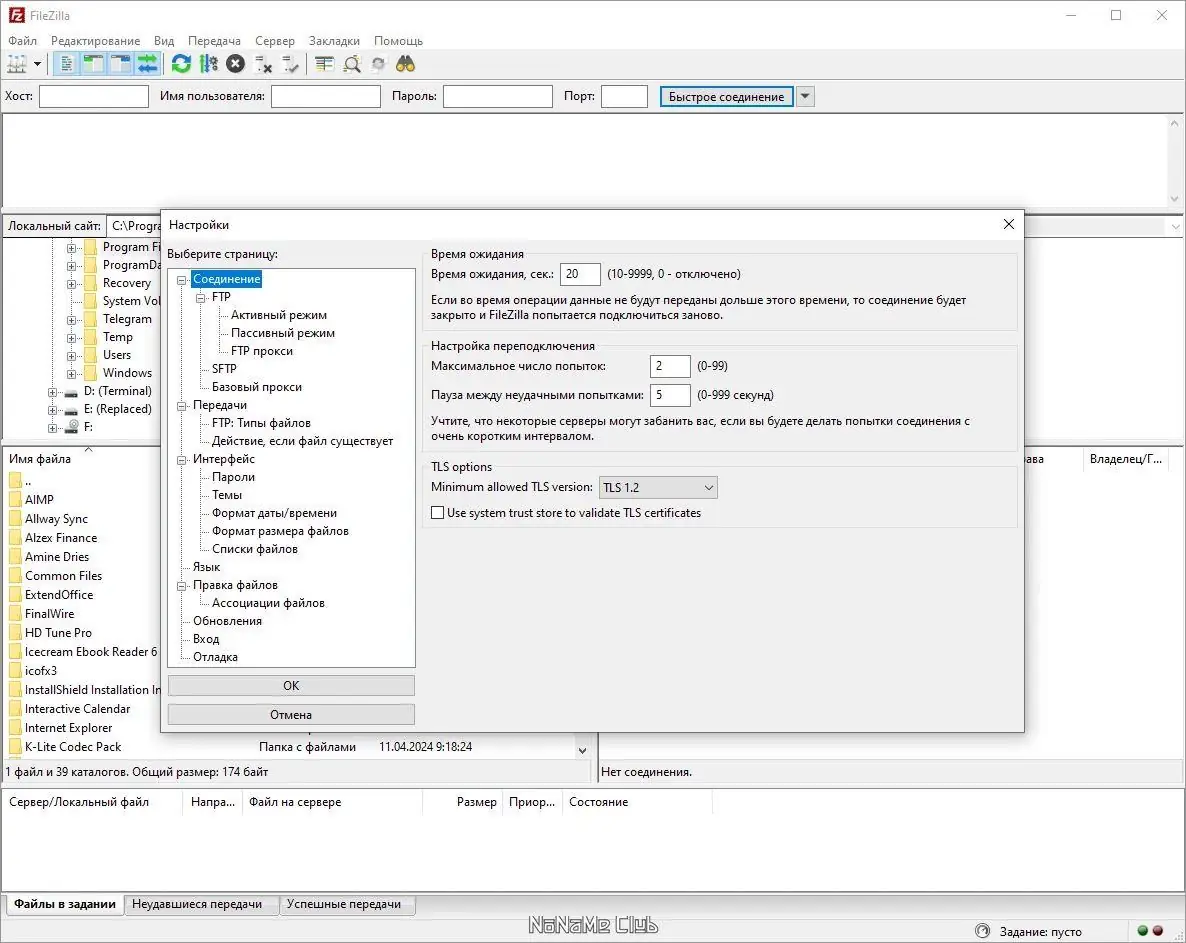Collapse the Правка файлов tree node
1186x943 pixels.
click(182, 586)
